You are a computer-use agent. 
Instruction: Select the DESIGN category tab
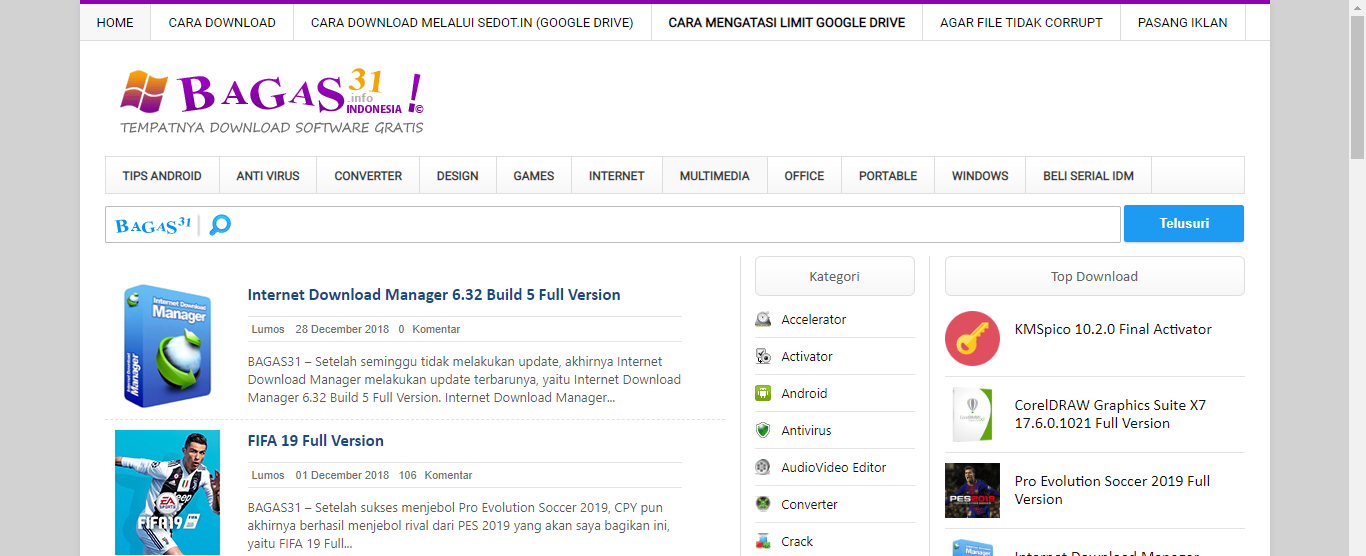pos(458,175)
